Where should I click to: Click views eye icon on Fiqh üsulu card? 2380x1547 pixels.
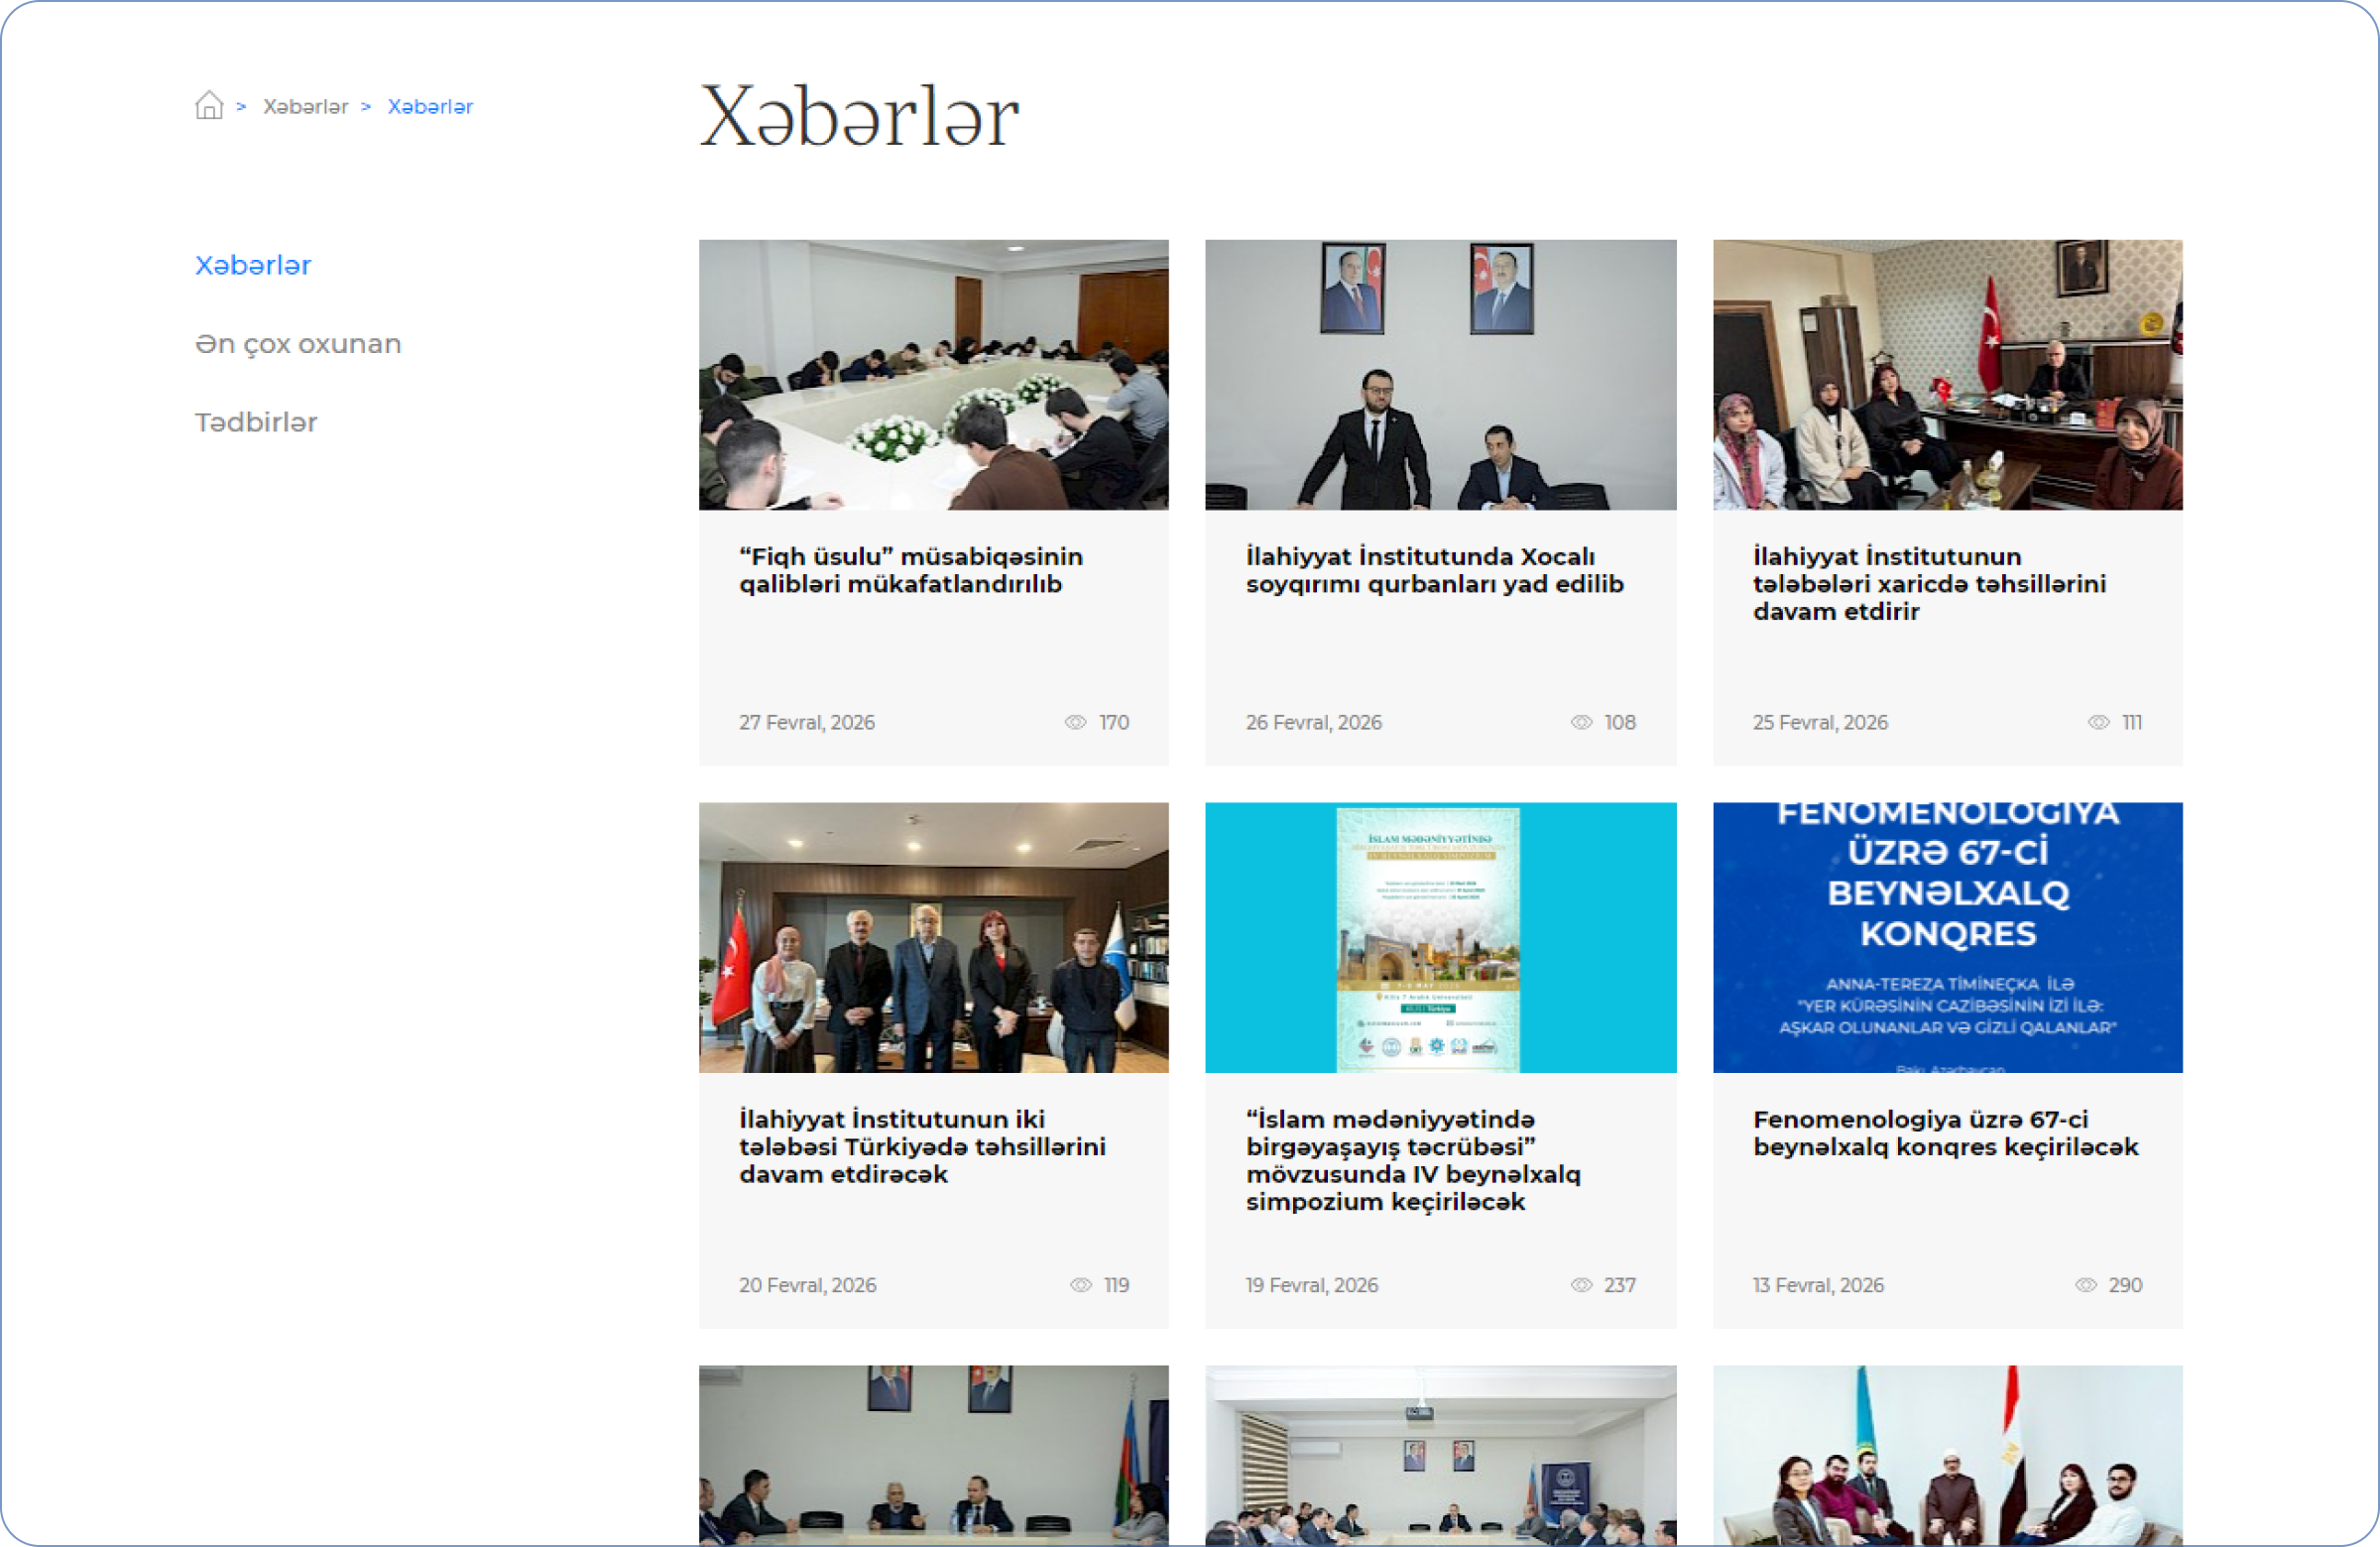[x=1075, y=722]
